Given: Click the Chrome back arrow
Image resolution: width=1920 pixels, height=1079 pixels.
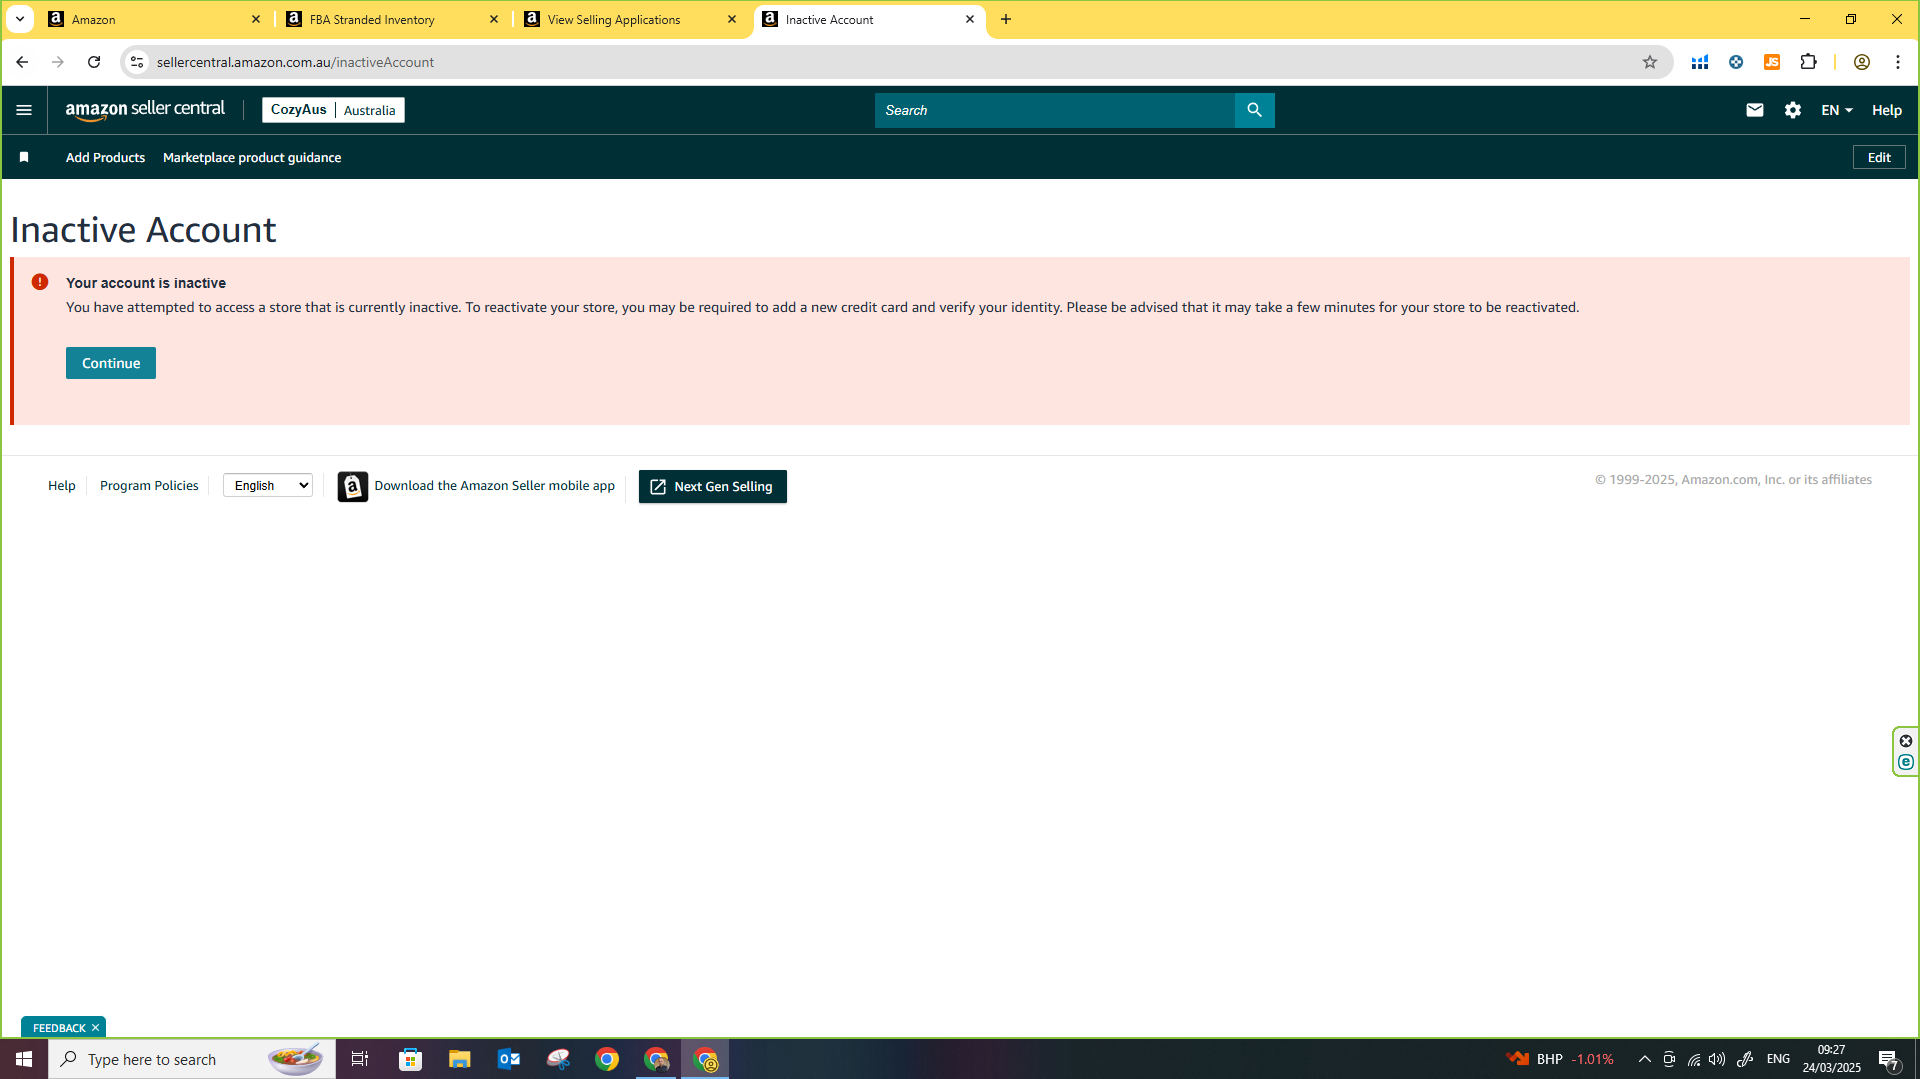Looking at the screenshot, I should click(x=22, y=62).
